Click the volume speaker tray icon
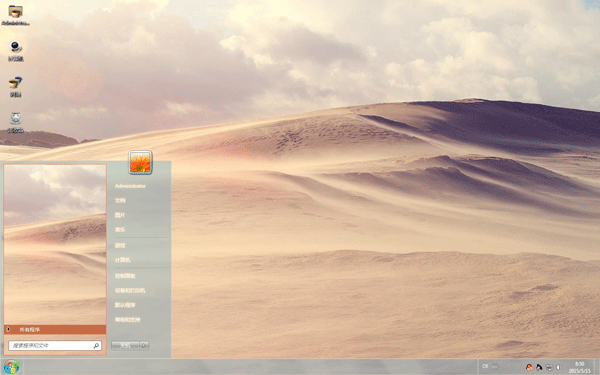This screenshot has height=375, width=600. tap(559, 367)
